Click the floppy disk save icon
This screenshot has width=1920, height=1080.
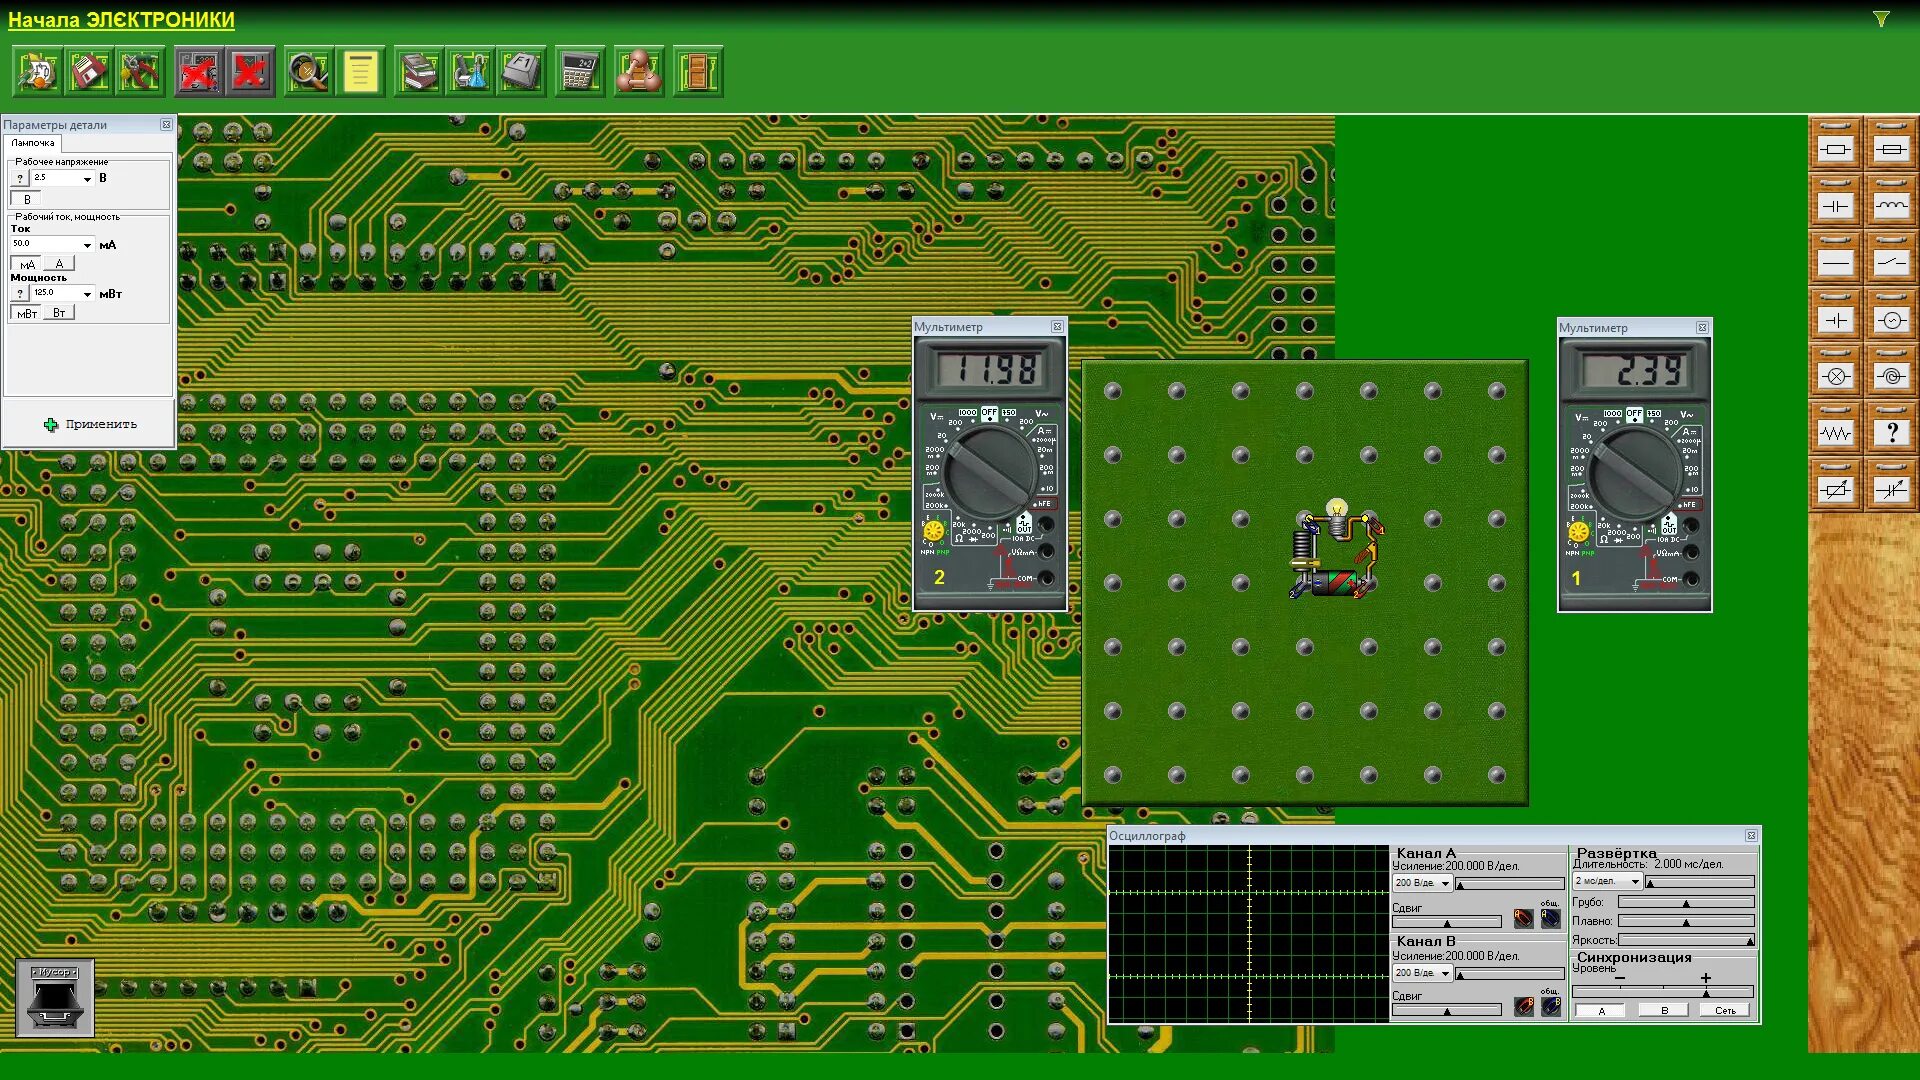point(88,72)
